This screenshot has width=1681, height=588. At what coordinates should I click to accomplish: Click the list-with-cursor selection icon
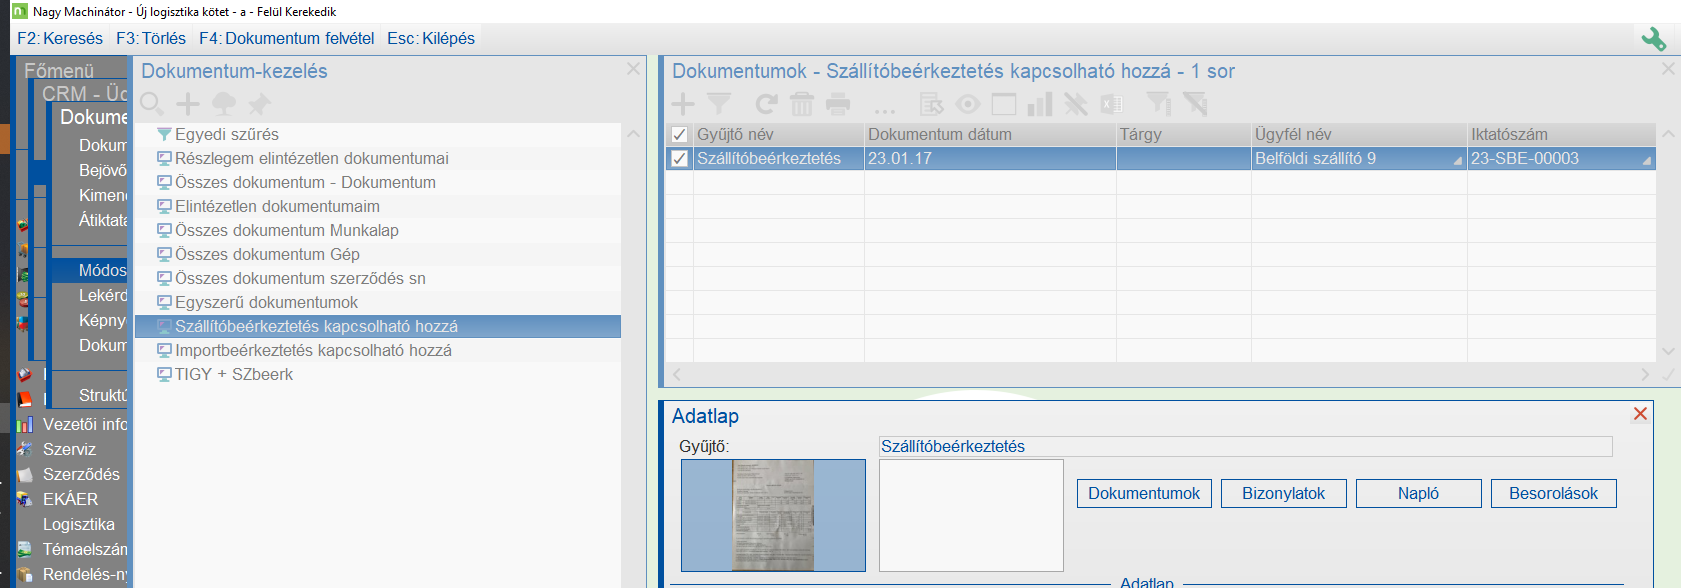click(x=931, y=104)
